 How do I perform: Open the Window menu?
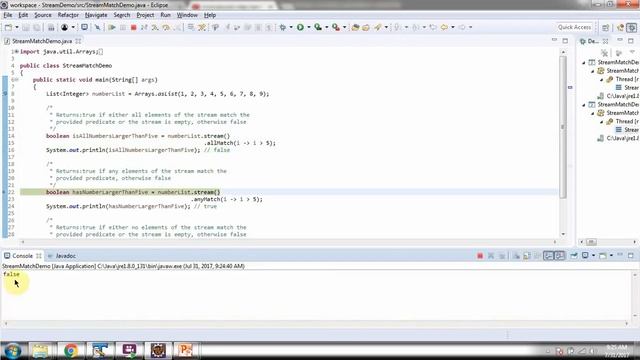[187, 15]
